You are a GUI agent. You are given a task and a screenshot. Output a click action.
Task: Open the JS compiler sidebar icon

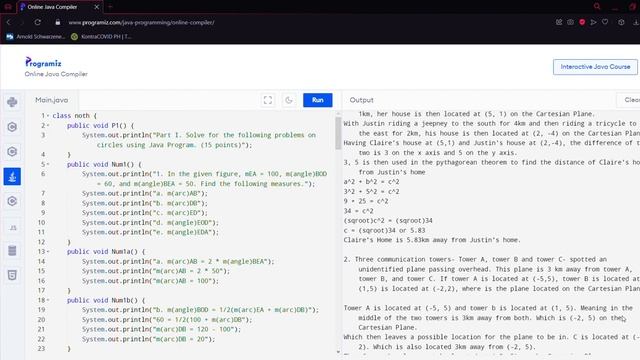[12, 227]
